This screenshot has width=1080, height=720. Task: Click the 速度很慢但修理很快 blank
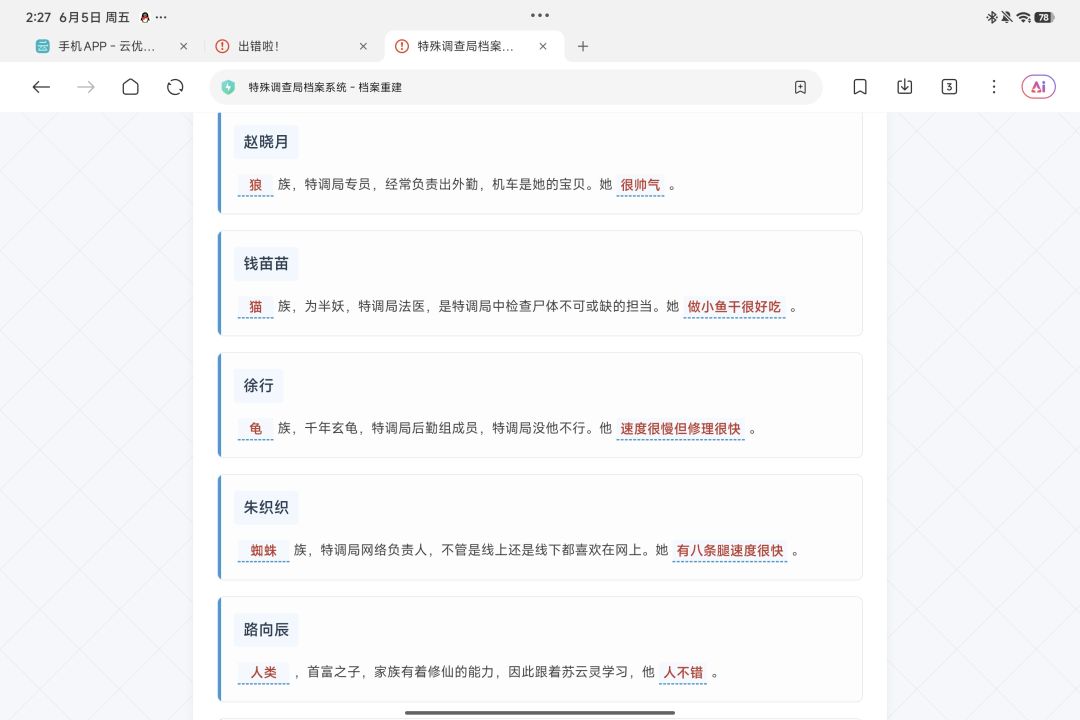coord(681,429)
